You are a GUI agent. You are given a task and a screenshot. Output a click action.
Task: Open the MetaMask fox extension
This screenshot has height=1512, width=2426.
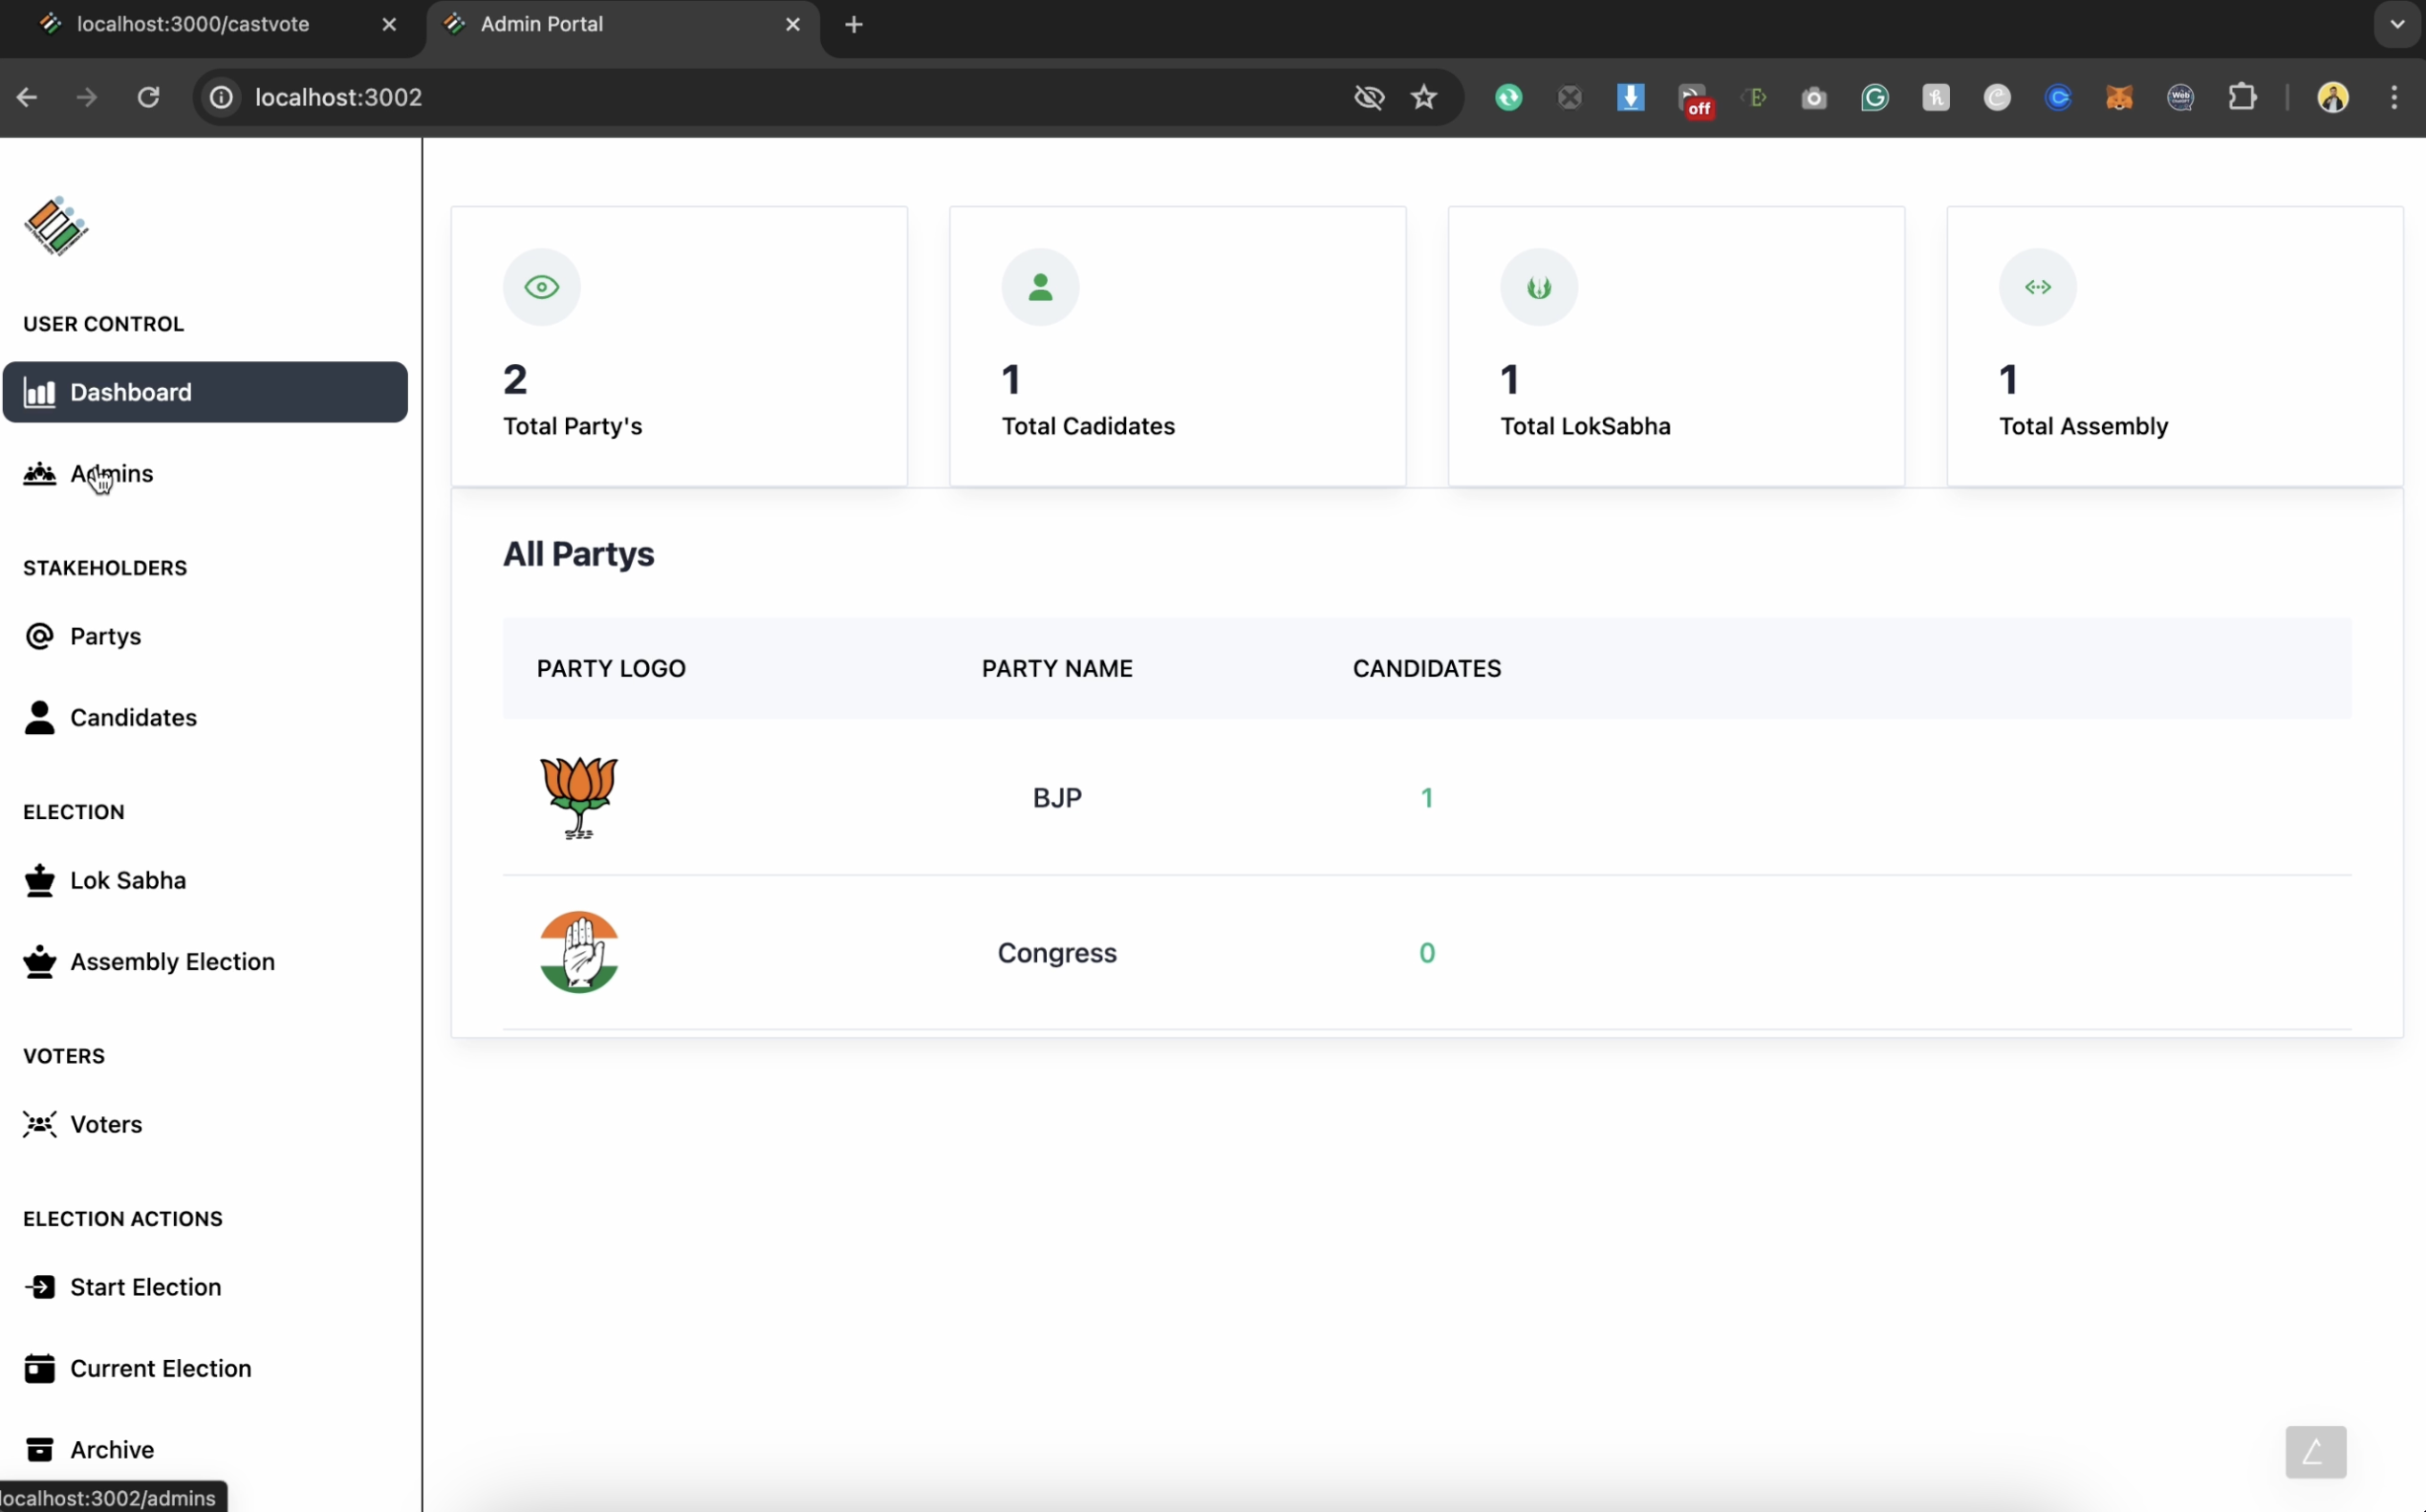[x=2119, y=97]
